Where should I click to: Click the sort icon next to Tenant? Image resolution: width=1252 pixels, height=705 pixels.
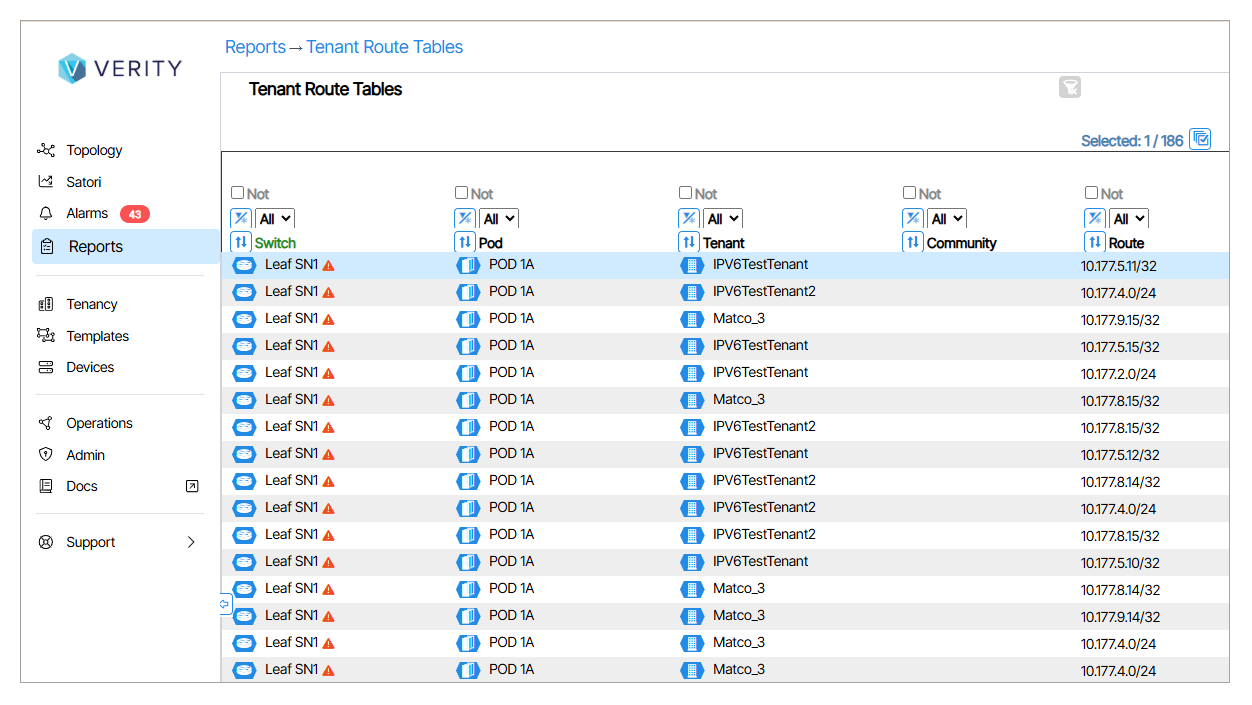pyautogui.click(x=689, y=242)
